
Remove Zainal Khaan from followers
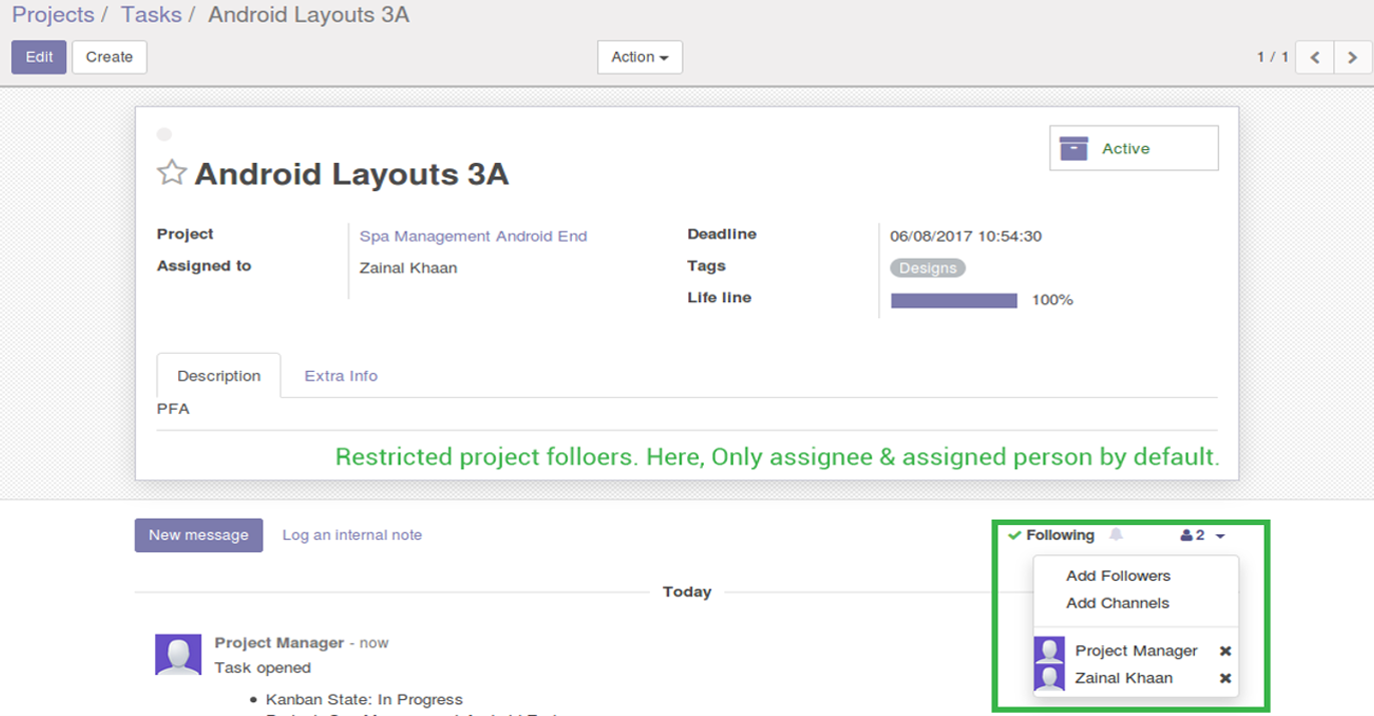(x=1225, y=678)
